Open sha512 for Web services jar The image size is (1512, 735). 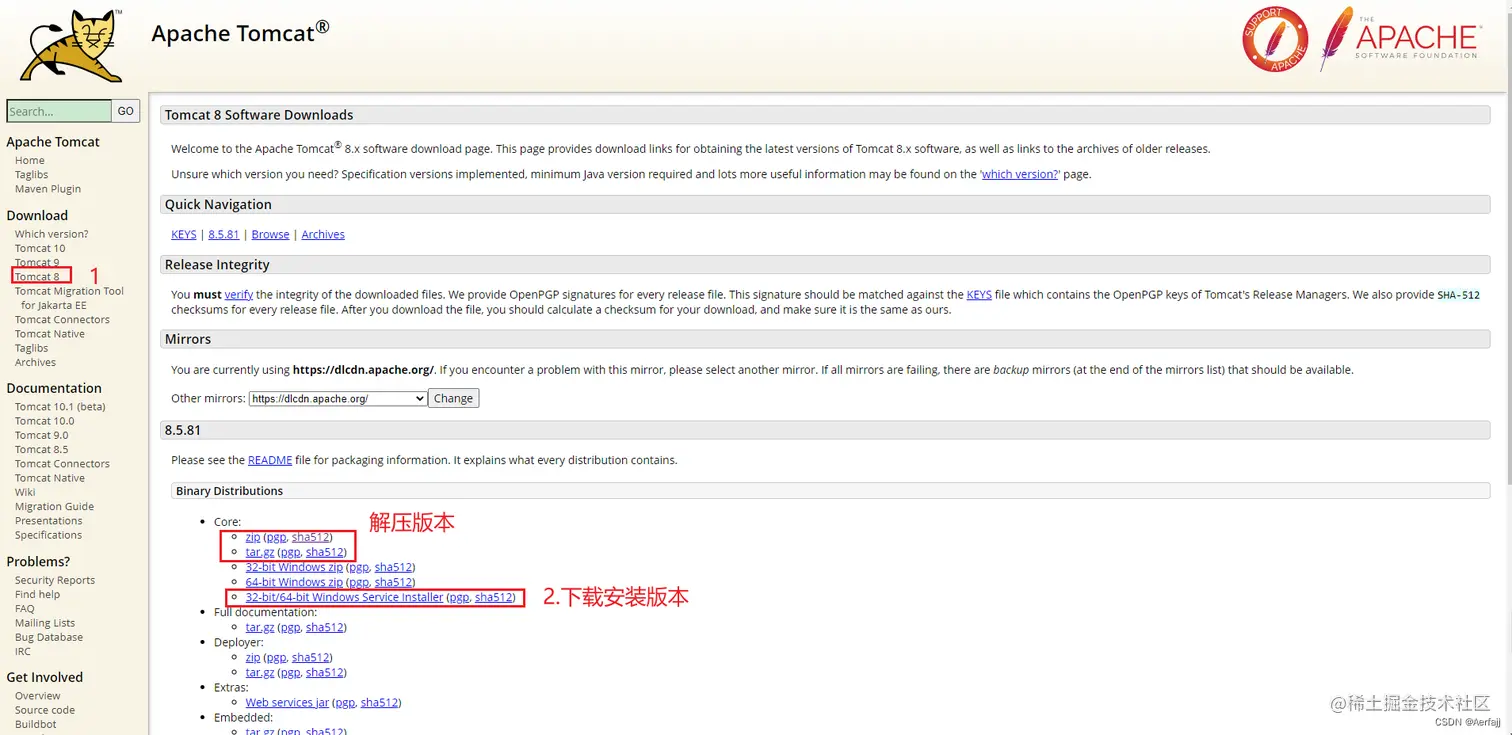380,702
